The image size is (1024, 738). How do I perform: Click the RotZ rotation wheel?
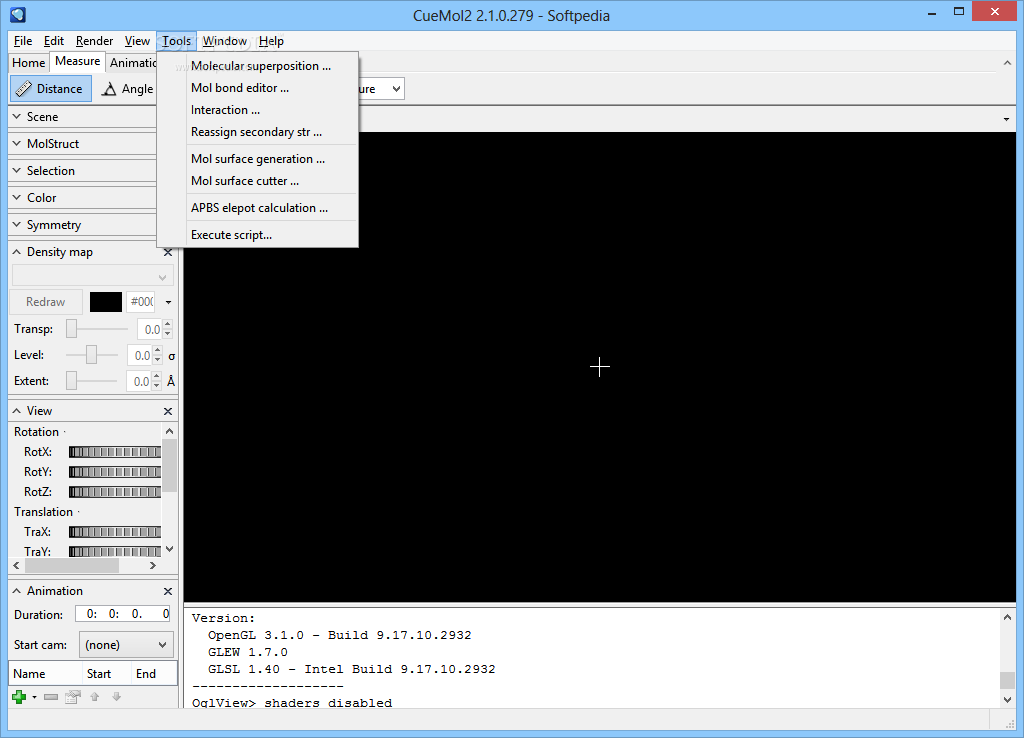115,492
